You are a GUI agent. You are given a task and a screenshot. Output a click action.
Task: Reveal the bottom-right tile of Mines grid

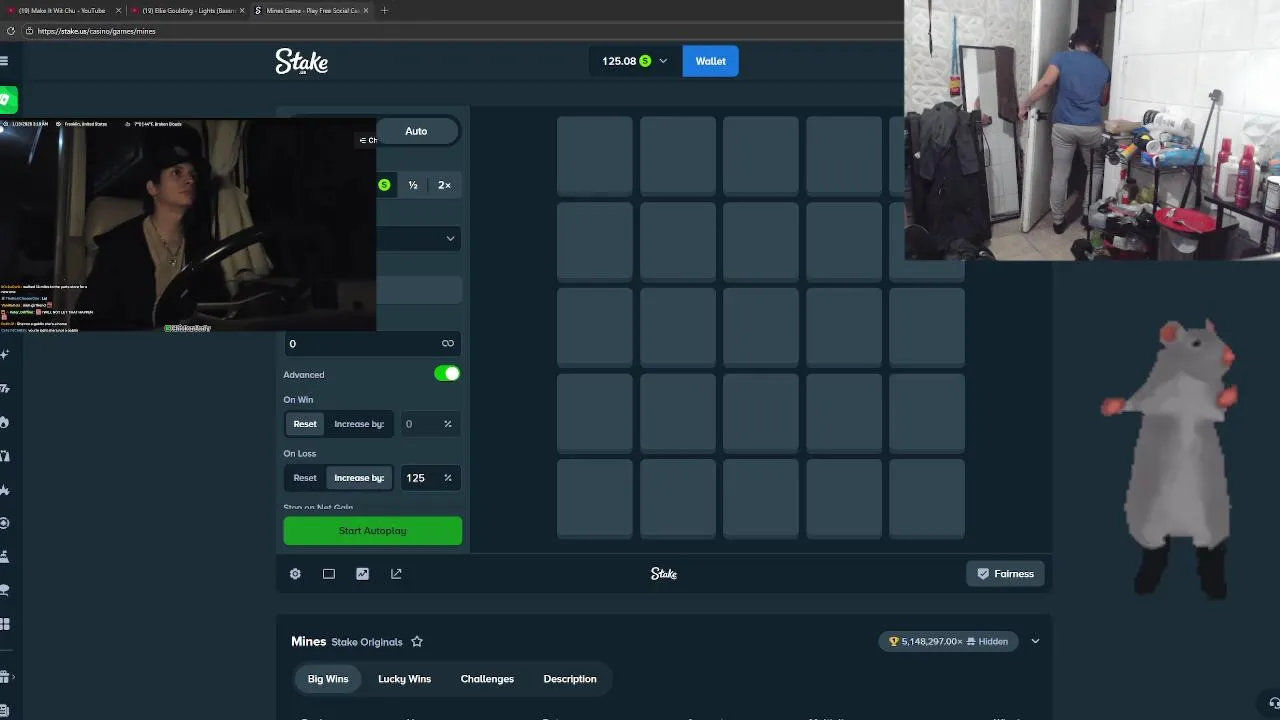pos(927,498)
